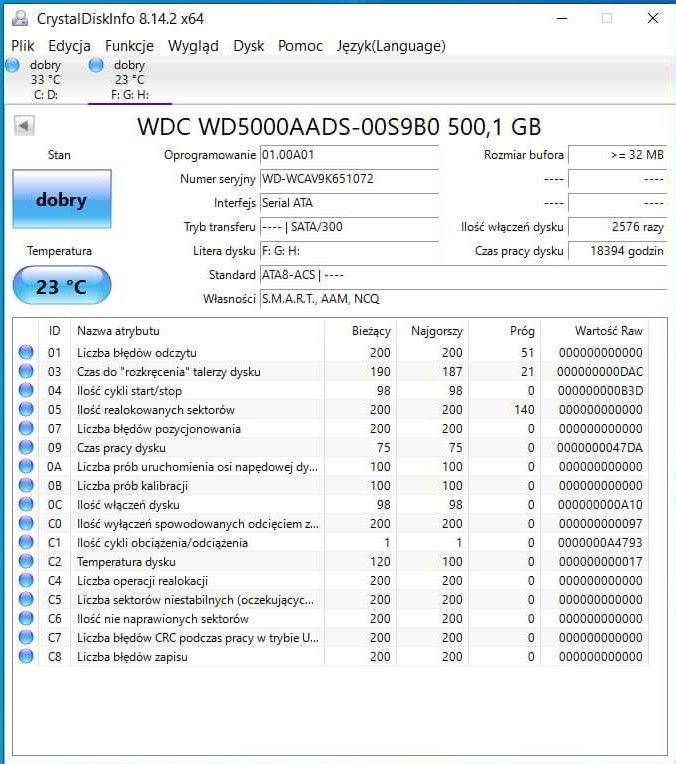Click the CrystalDiskInfo title bar app icon
The height and width of the screenshot is (764, 676).
point(20,19)
